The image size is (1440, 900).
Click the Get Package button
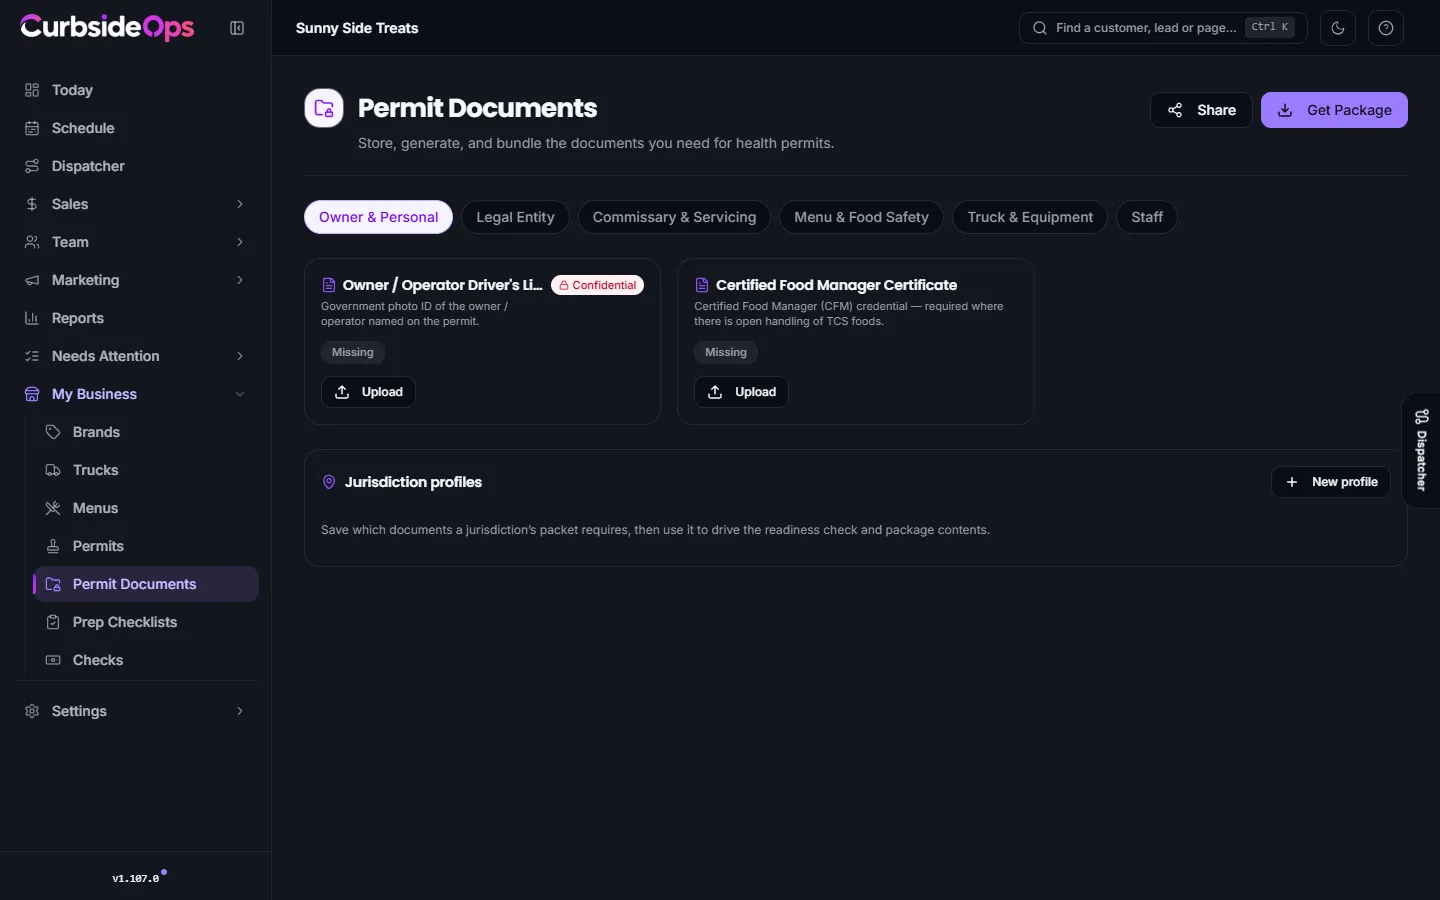coord(1334,110)
